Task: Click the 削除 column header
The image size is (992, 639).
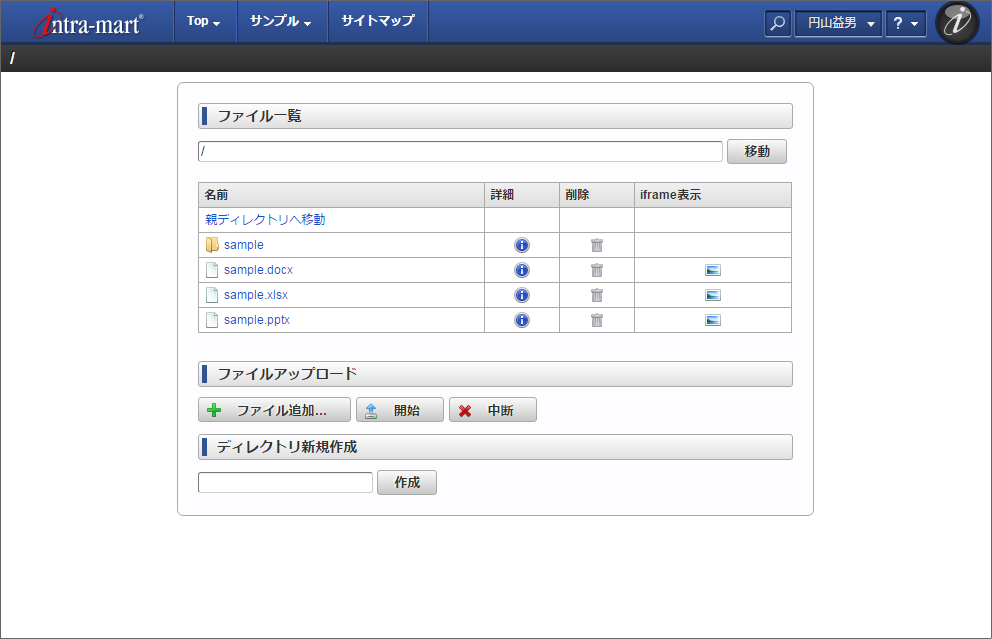Action: point(597,195)
